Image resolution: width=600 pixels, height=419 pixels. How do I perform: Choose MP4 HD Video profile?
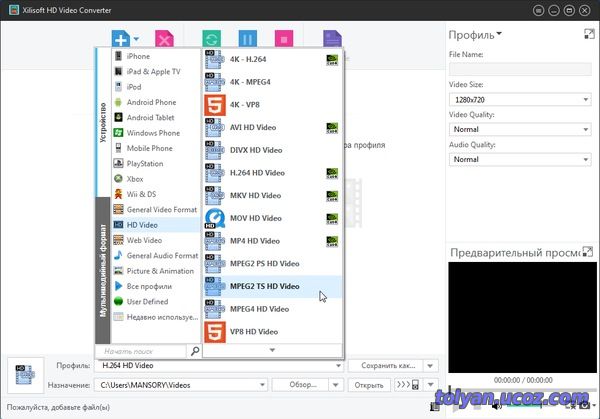(272, 241)
